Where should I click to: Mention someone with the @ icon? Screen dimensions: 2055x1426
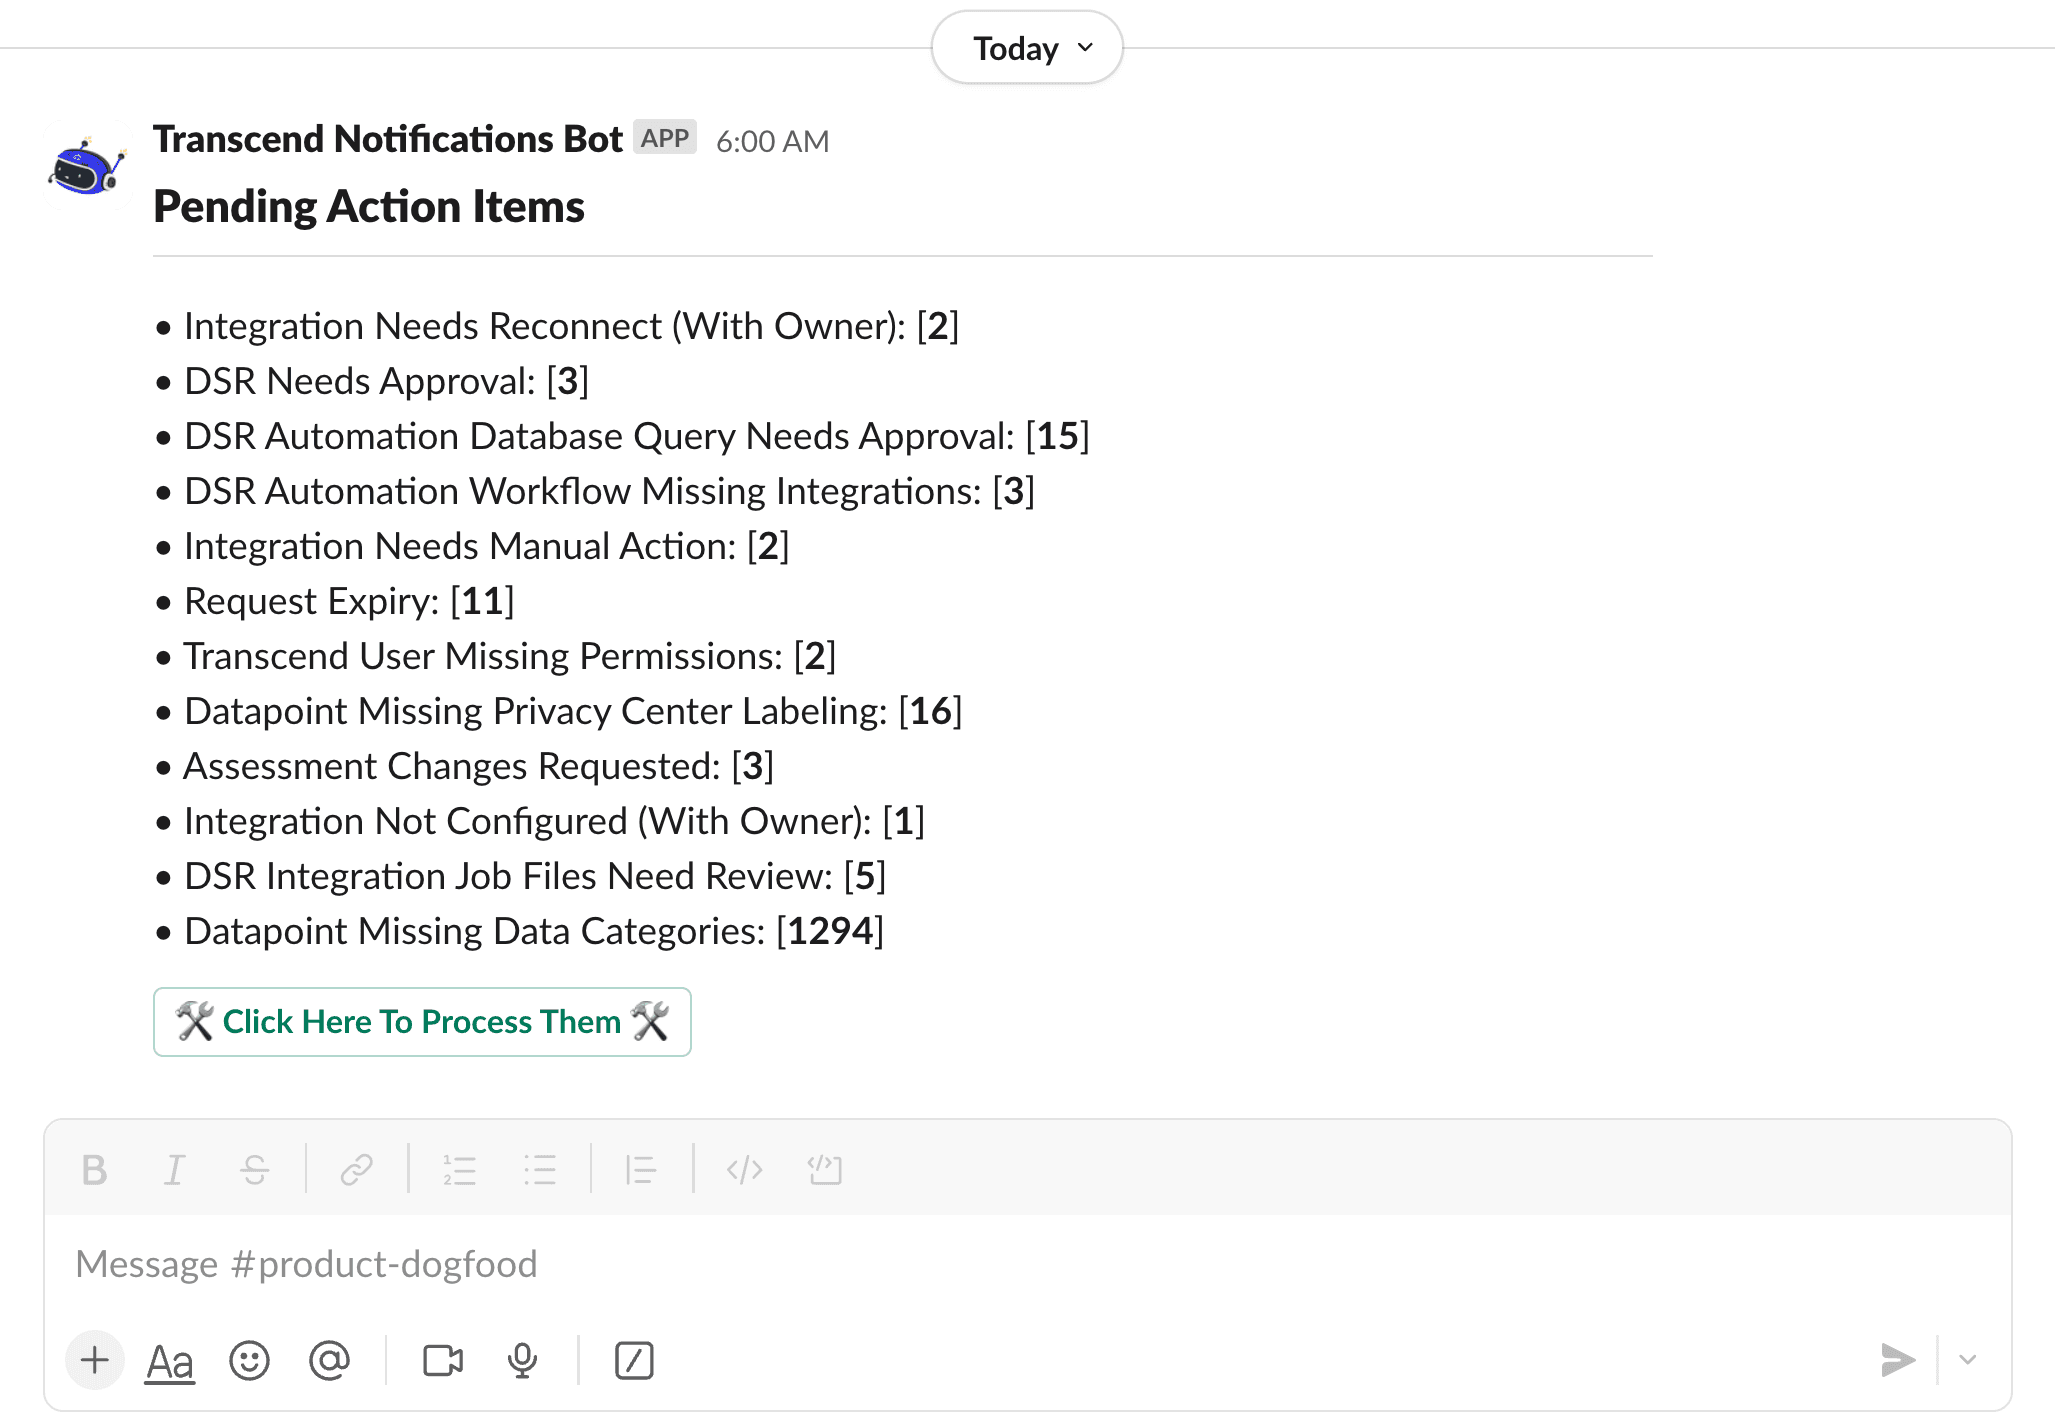click(329, 1360)
